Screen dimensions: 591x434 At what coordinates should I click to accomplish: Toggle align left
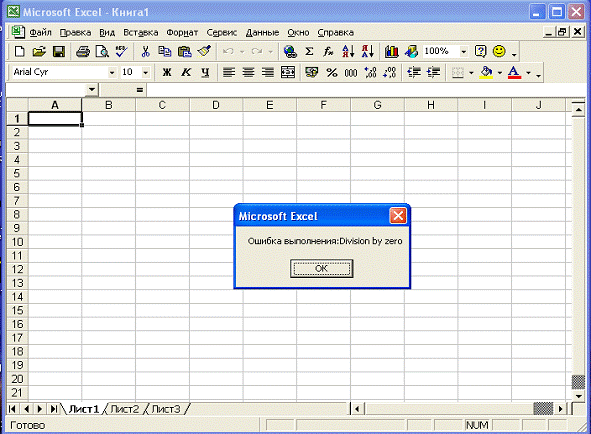point(229,72)
